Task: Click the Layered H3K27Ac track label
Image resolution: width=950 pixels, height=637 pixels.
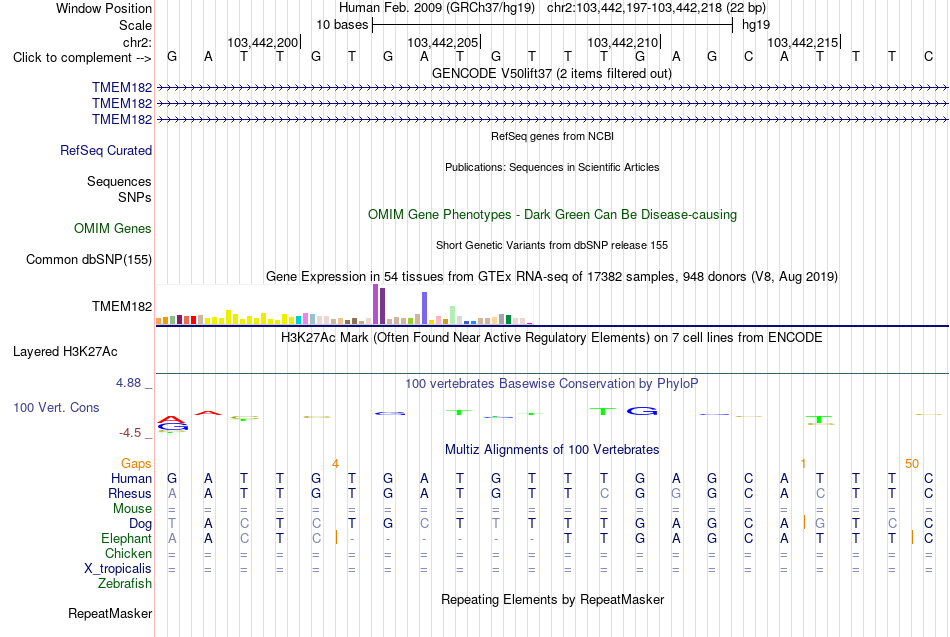Action: click(x=65, y=352)
